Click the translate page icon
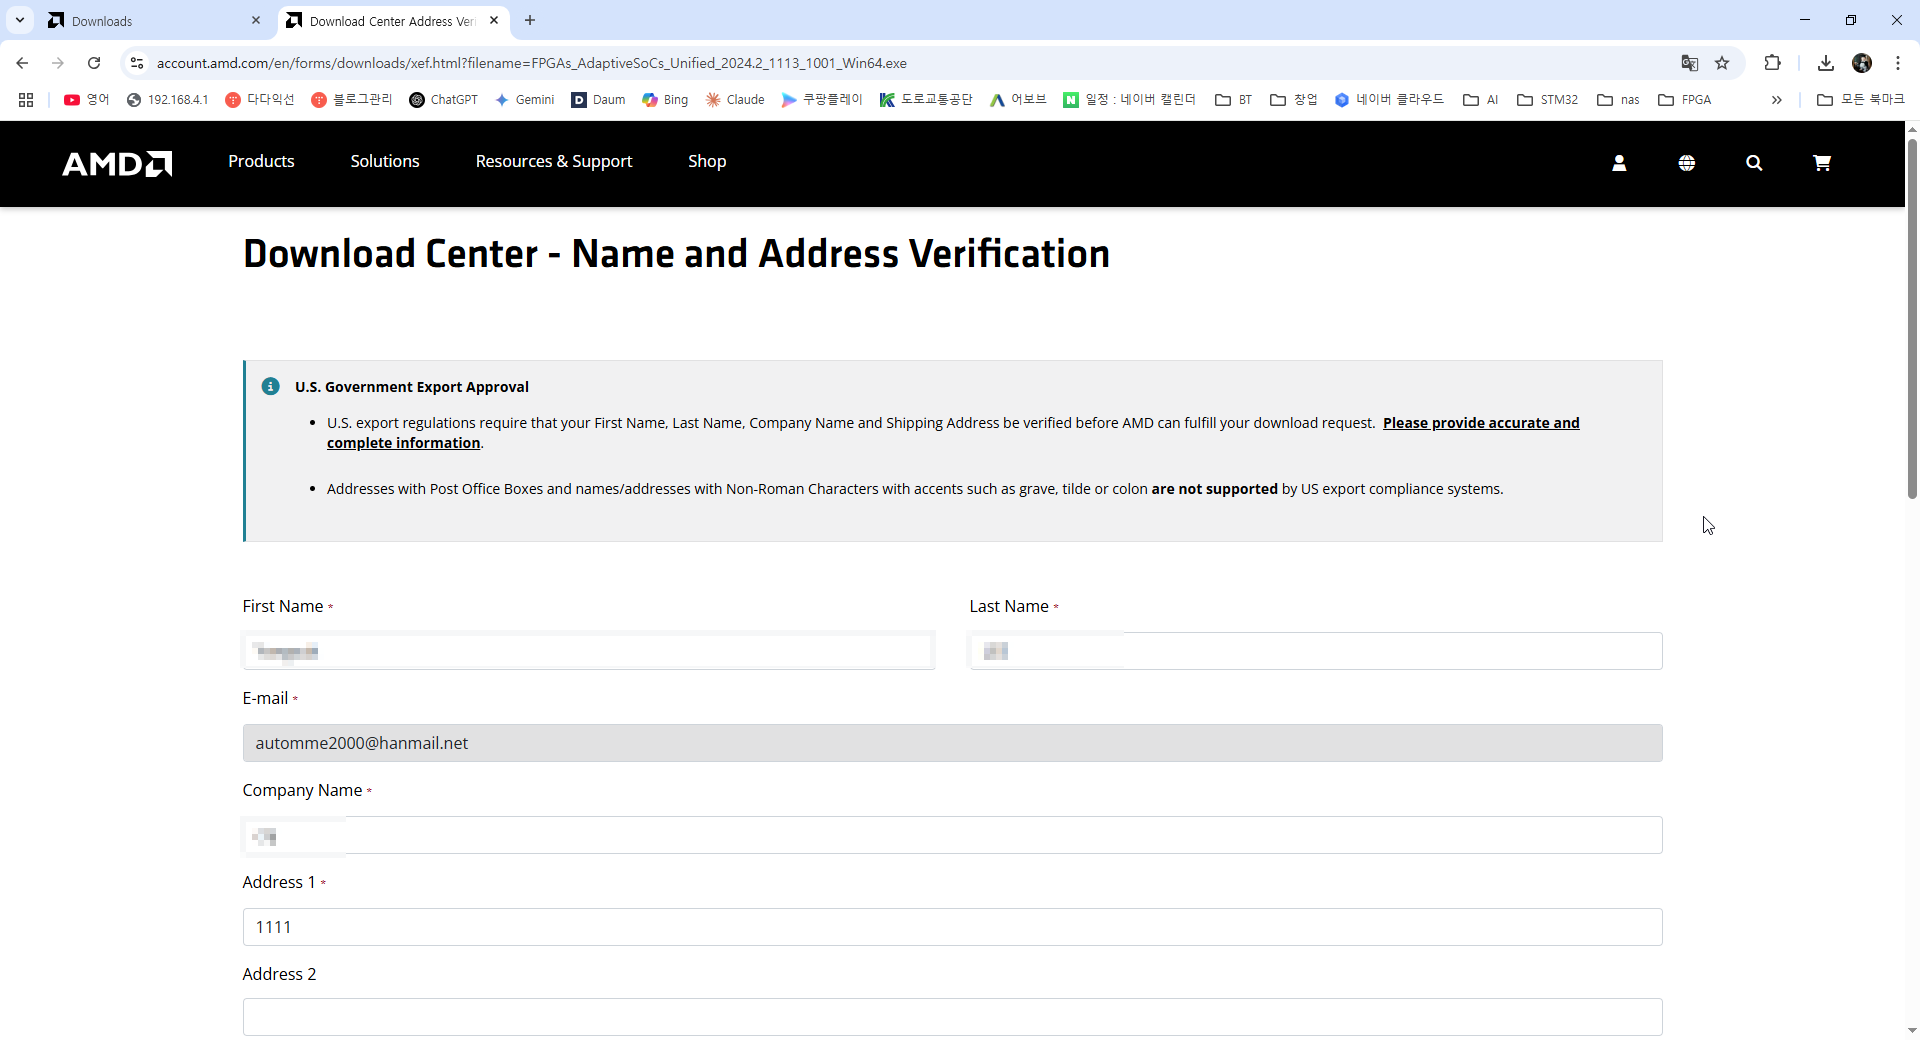1920x1040 pixels. [x=1690, y=63]
